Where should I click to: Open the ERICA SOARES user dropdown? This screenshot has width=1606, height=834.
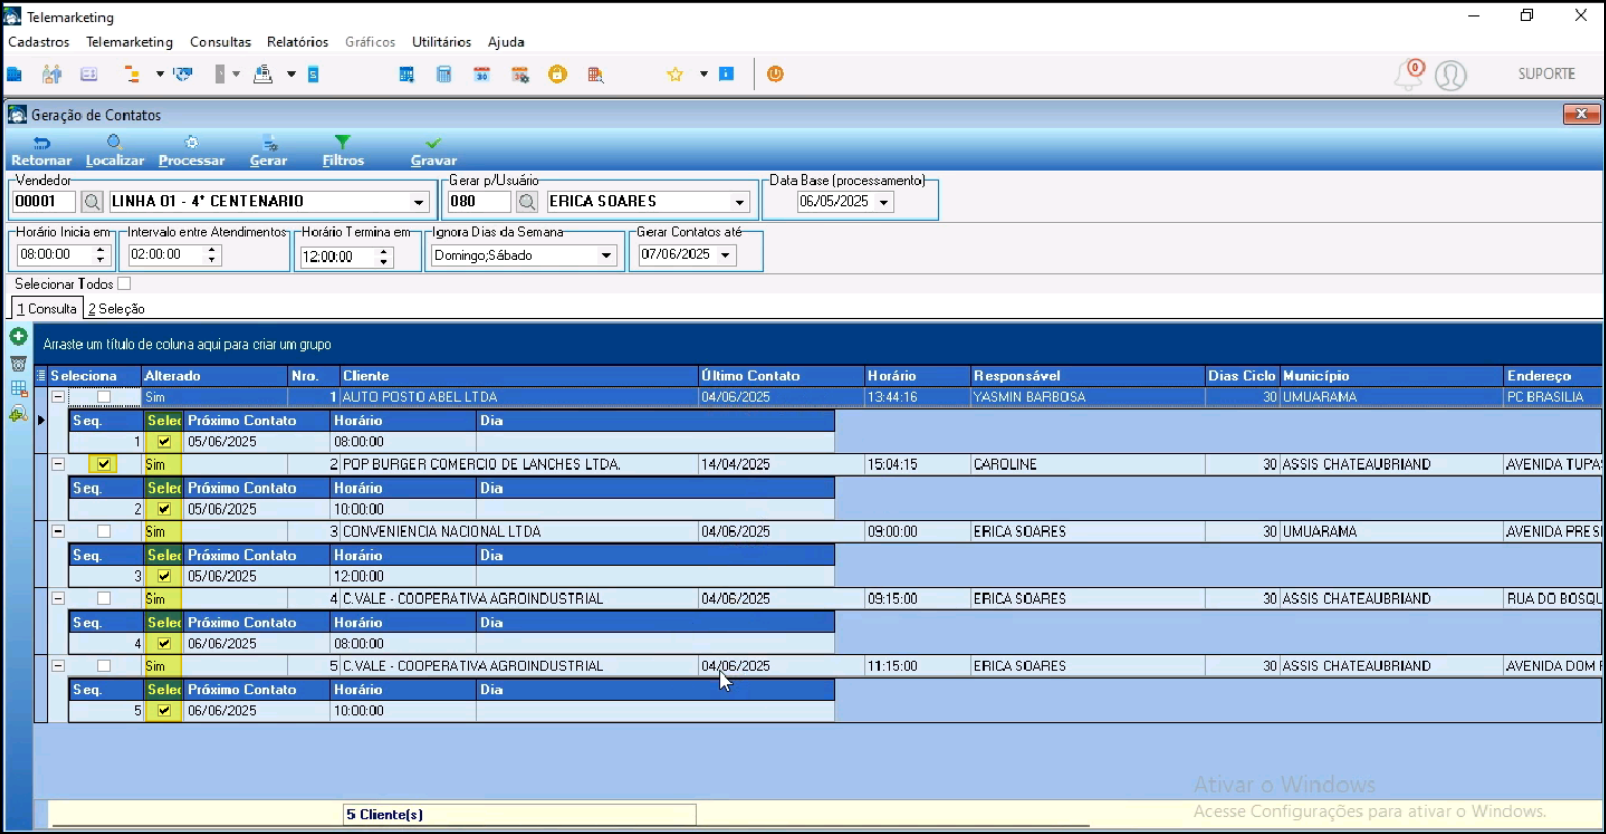pyautogui.click(x=739, y=202)
